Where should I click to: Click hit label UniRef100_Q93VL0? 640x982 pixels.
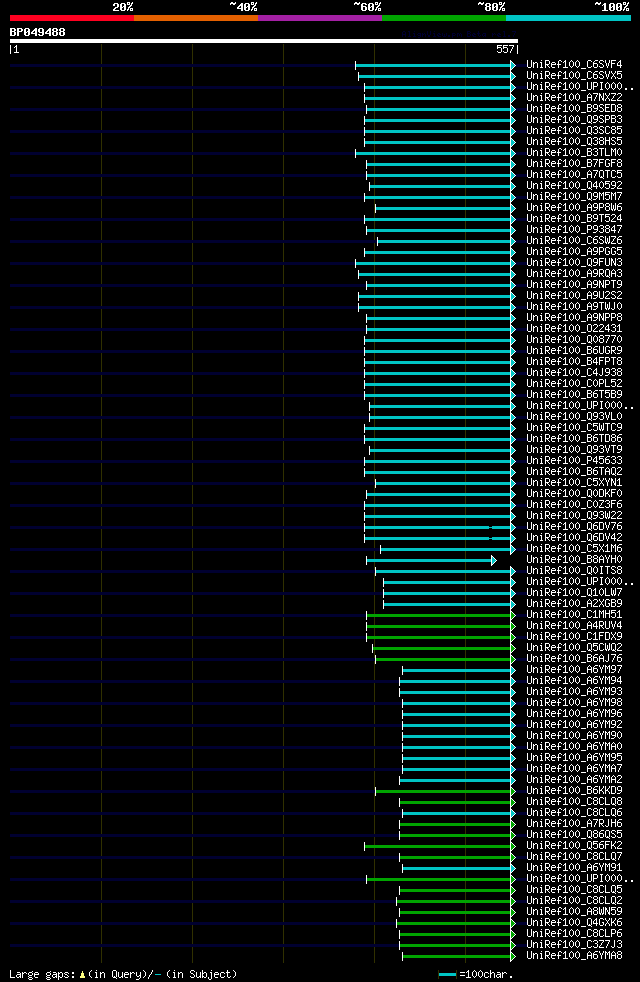pos(574,417)
